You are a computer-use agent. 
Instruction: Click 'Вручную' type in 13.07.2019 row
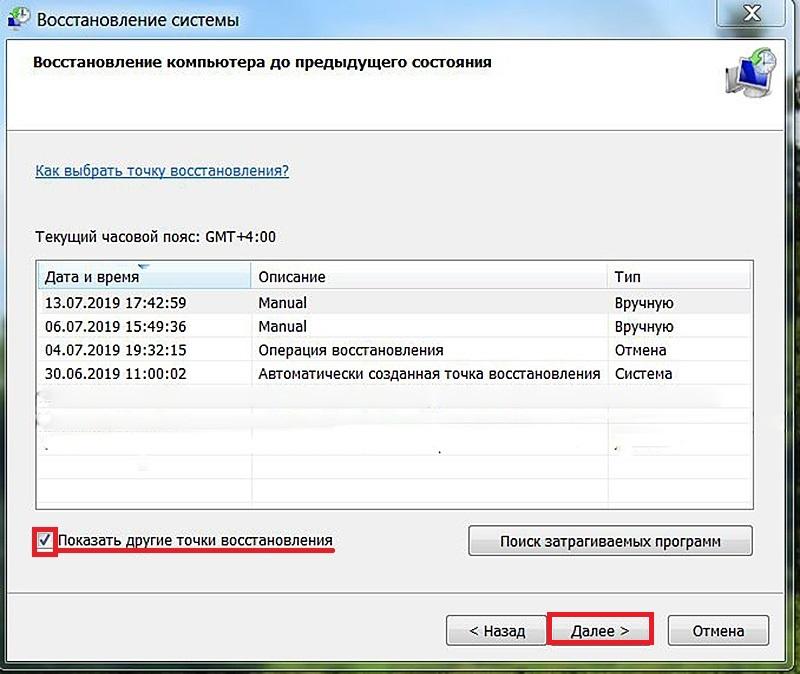(x=644, y=303)
